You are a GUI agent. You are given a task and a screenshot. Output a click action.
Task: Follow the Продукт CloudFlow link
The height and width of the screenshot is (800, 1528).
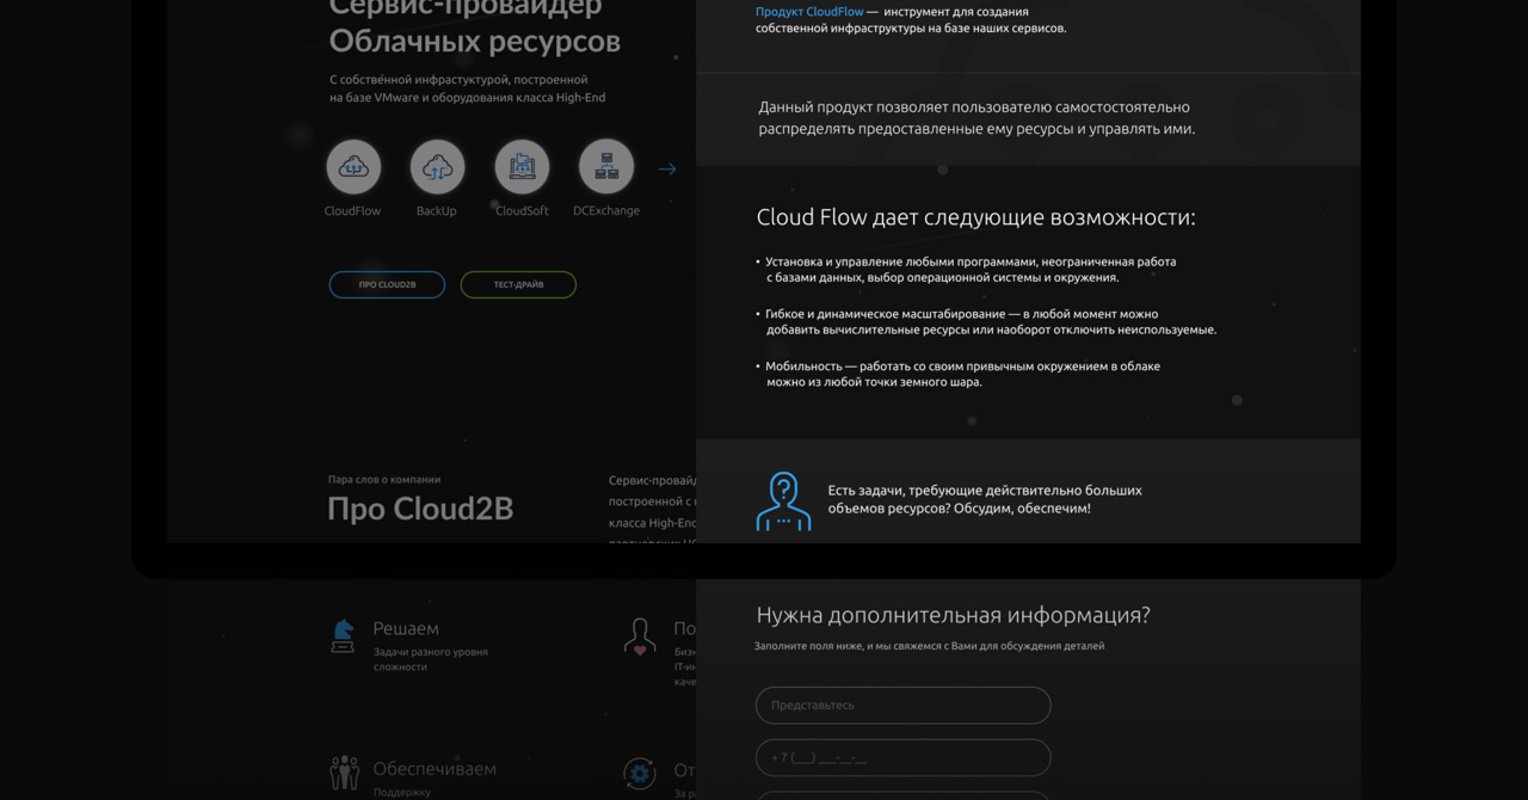click(x=809, y=12)
